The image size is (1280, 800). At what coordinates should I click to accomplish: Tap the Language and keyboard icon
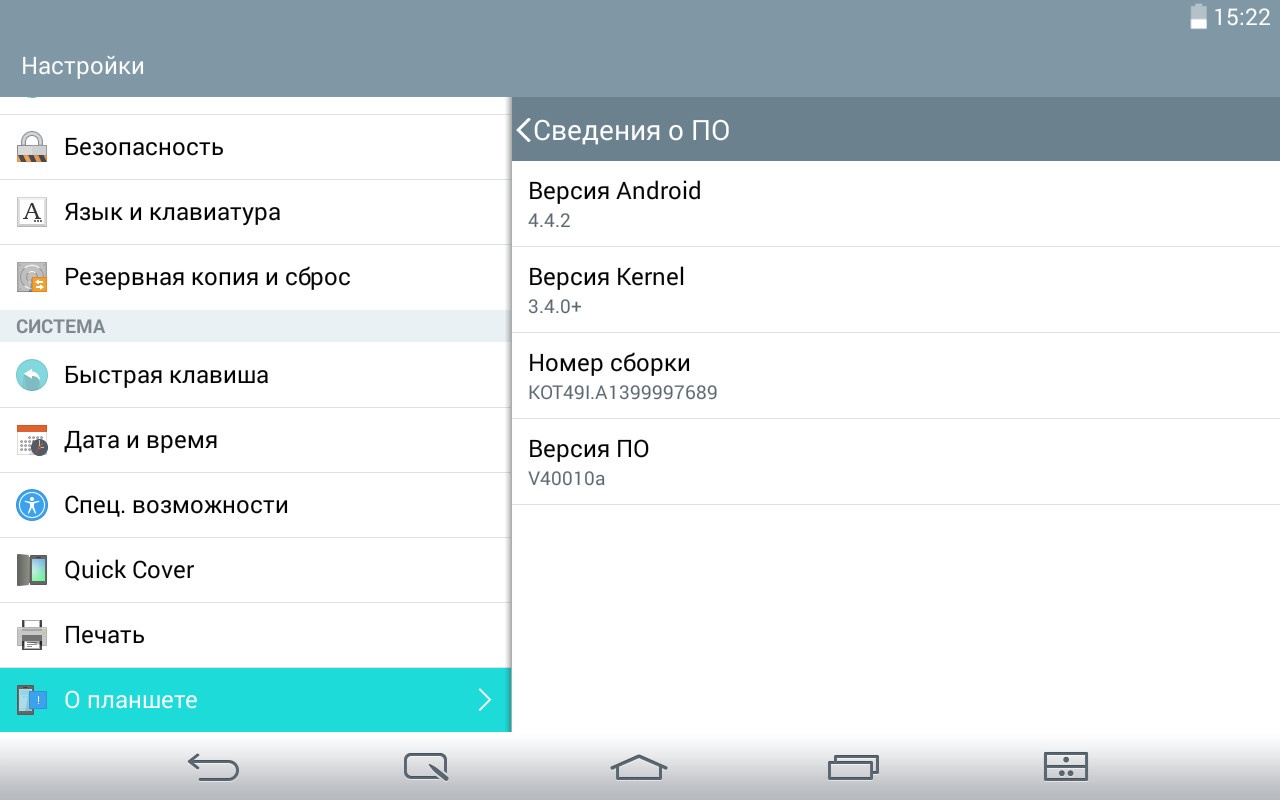click(32, 212)
